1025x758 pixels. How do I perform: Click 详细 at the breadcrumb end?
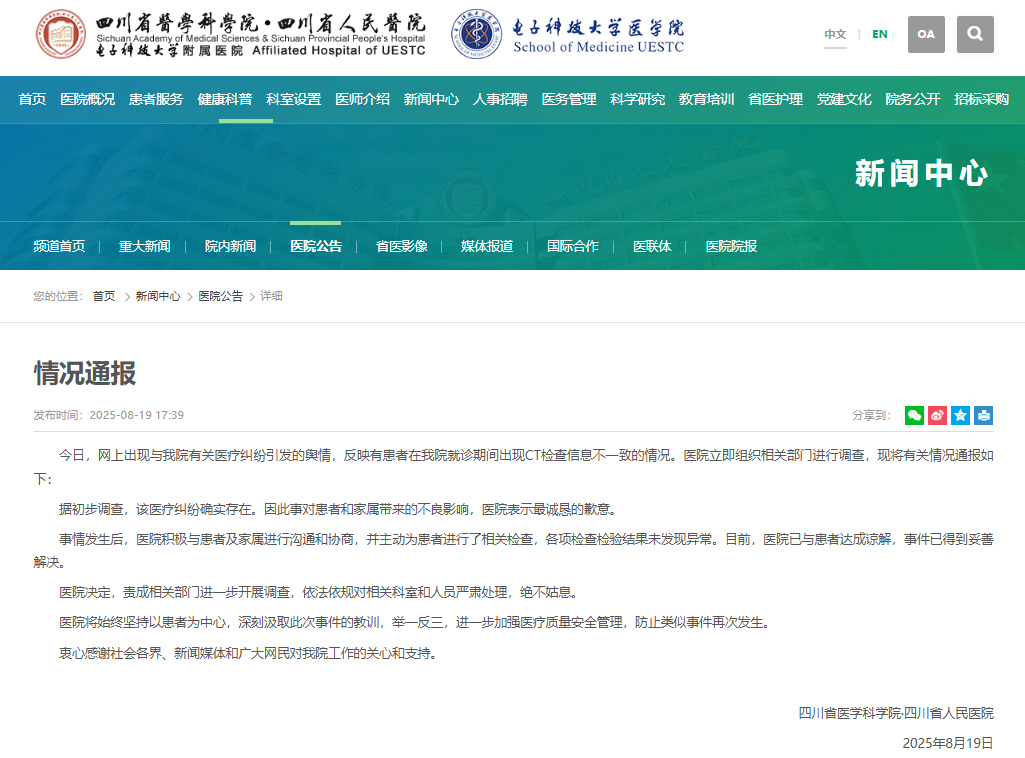pyautogui.click(x=271, y=297)
